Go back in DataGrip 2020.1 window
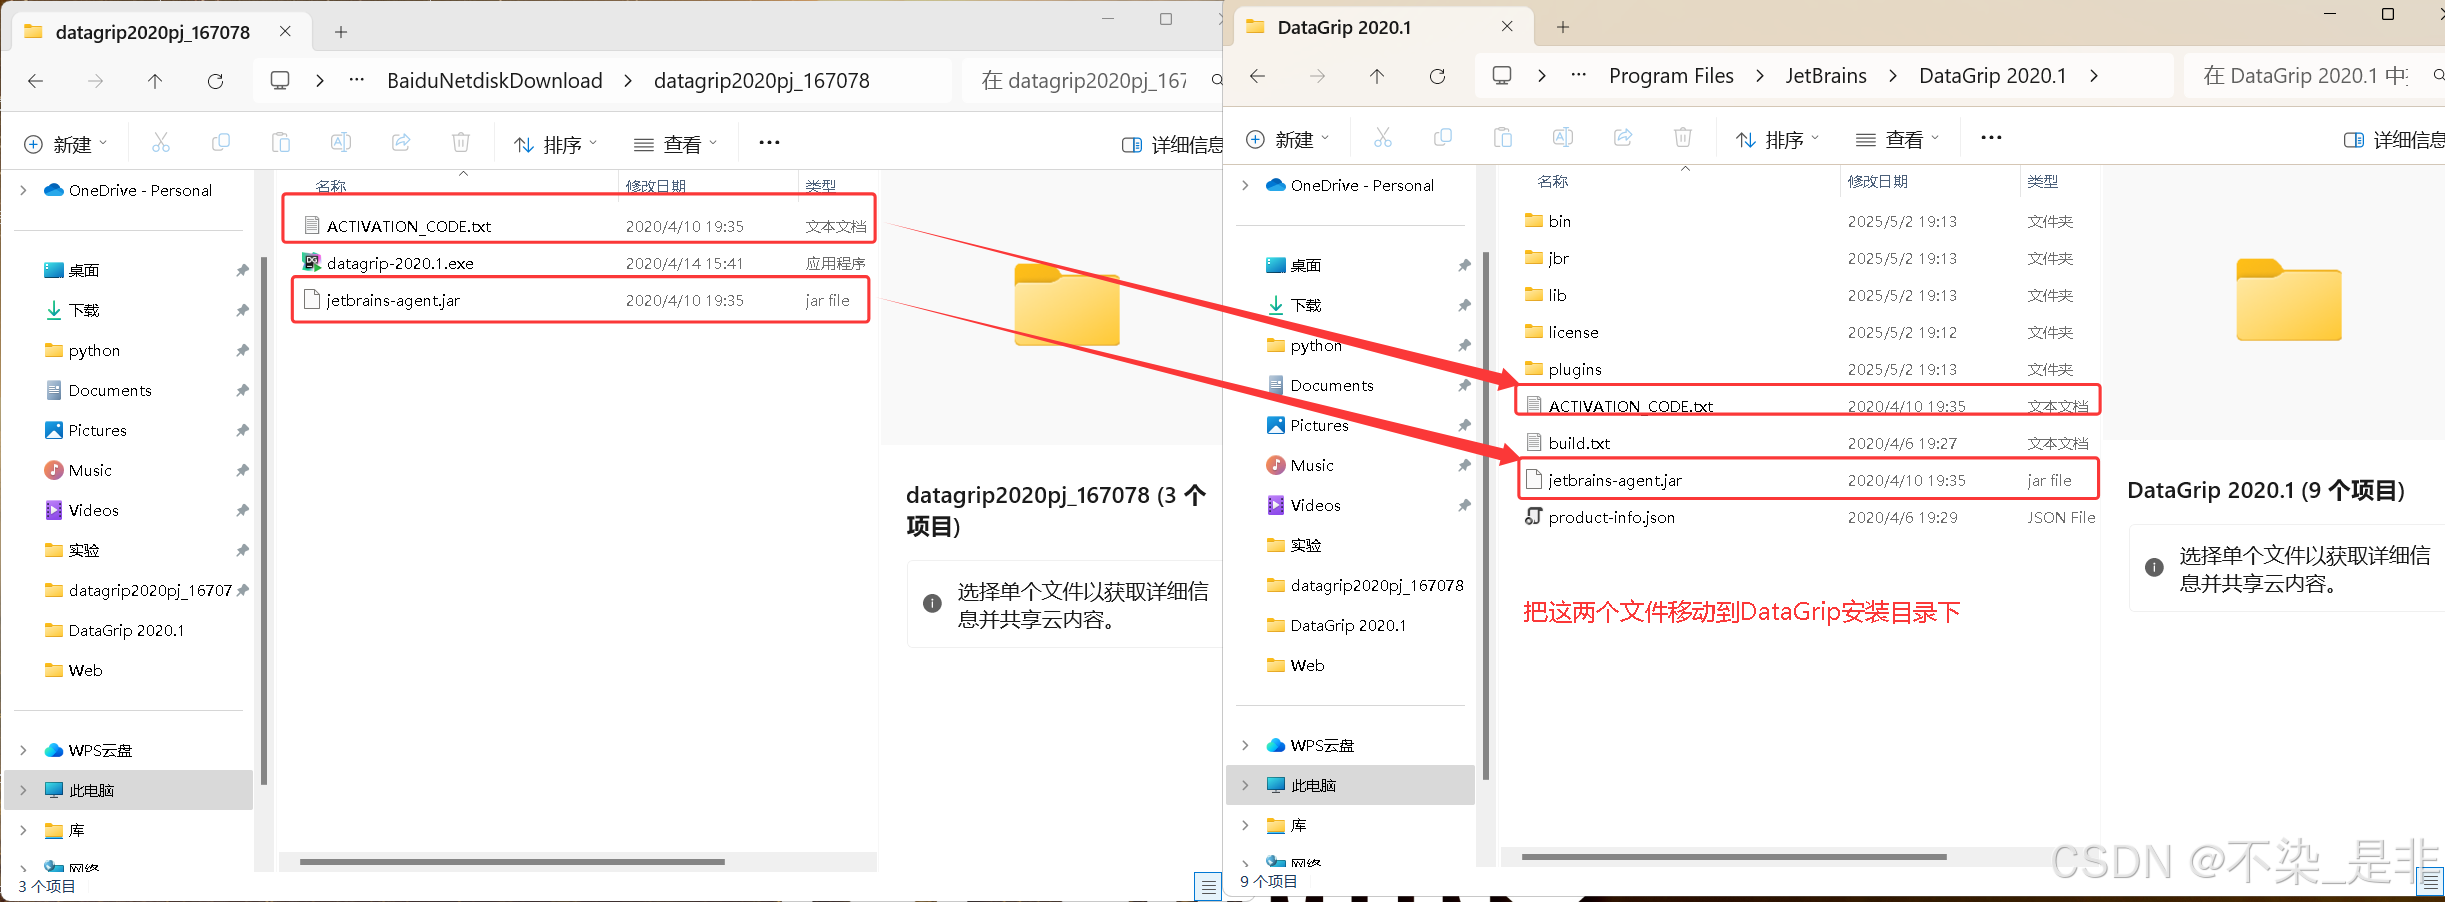This screenshot has height=902, width=2445. [x=1258, y=76]
